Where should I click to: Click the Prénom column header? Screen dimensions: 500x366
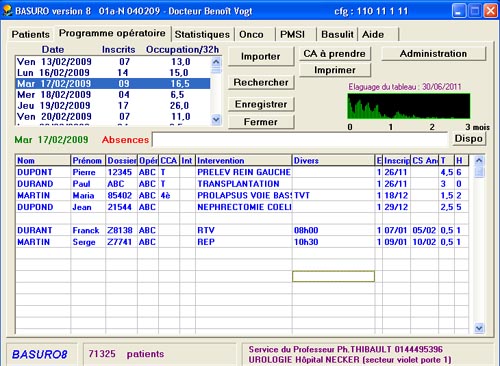coord(88,161)
